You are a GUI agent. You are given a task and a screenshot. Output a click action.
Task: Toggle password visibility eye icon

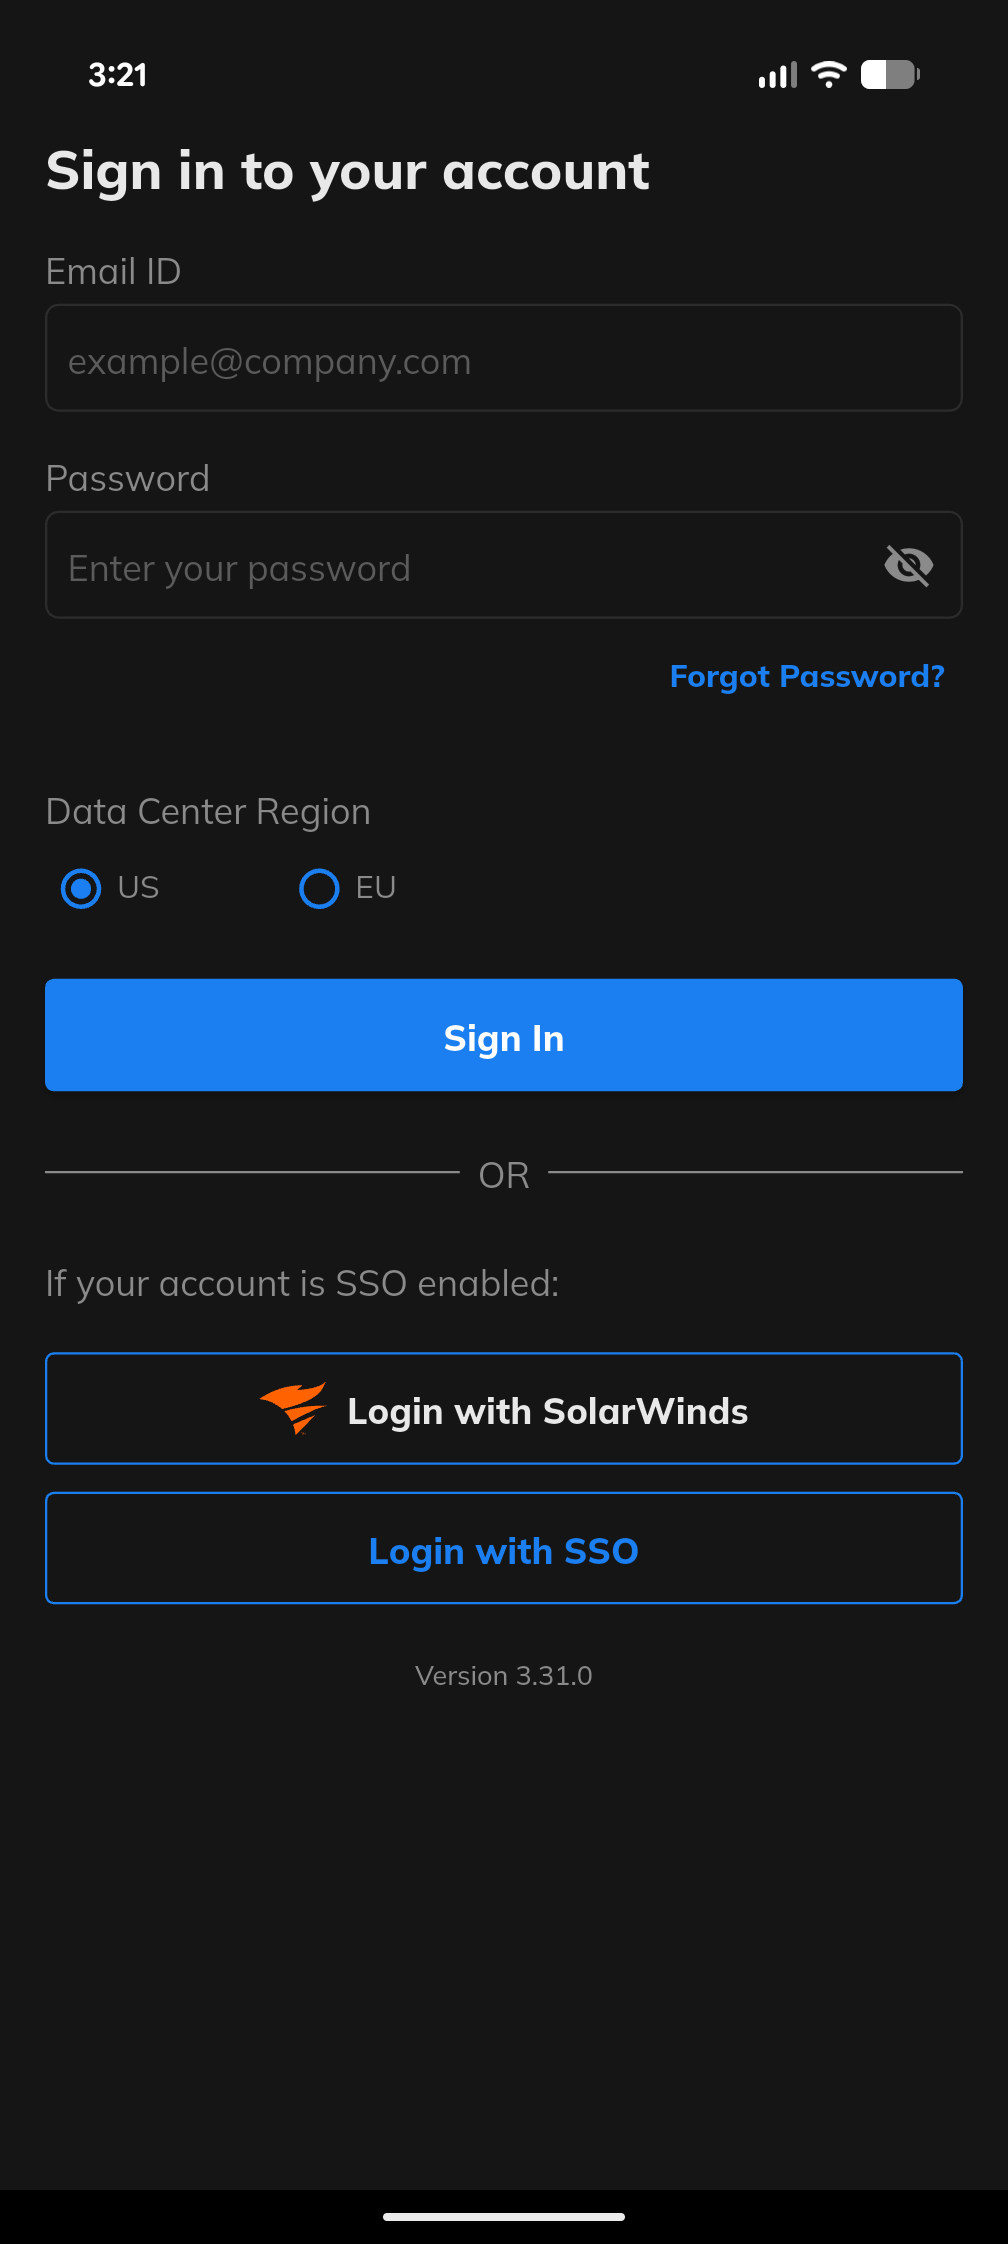(908, 566)
